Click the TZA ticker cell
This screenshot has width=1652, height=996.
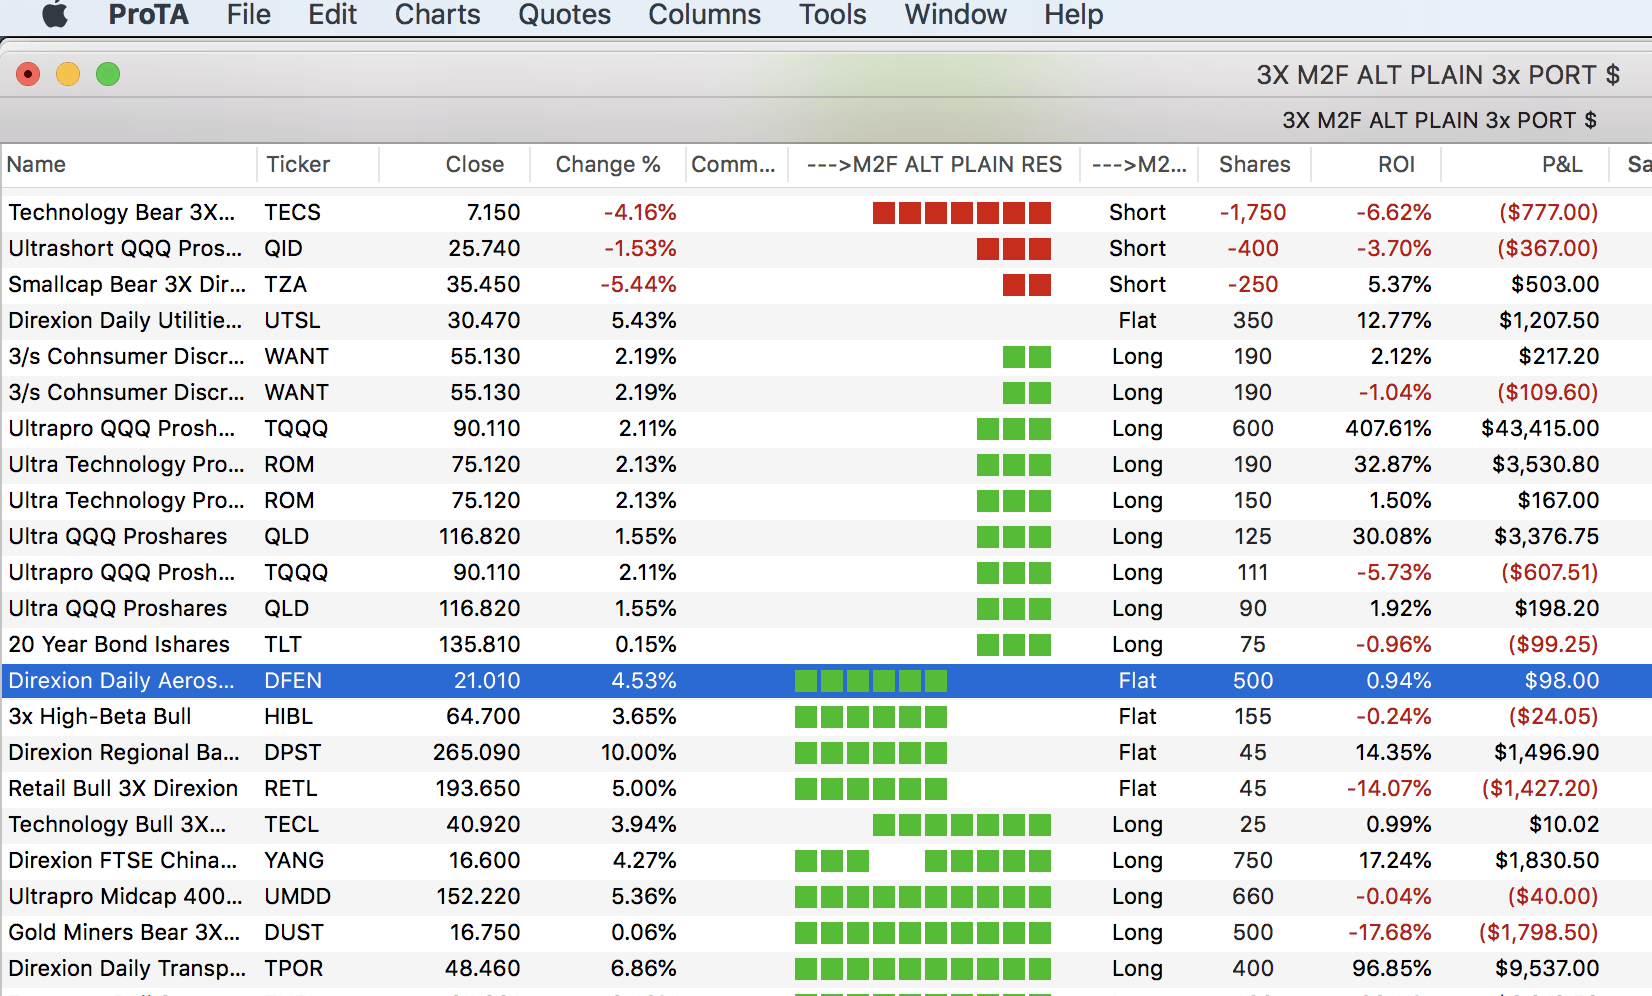click(x=285, y=285)
